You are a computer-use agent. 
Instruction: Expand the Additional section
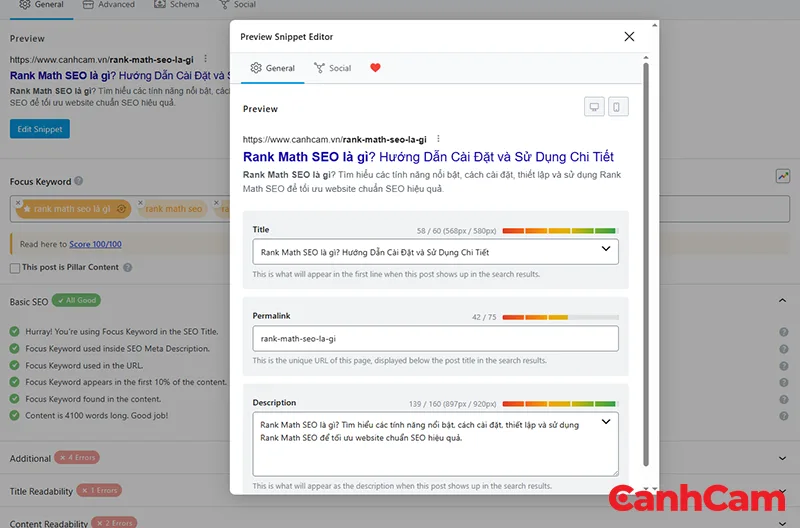[x=782, y=458]
